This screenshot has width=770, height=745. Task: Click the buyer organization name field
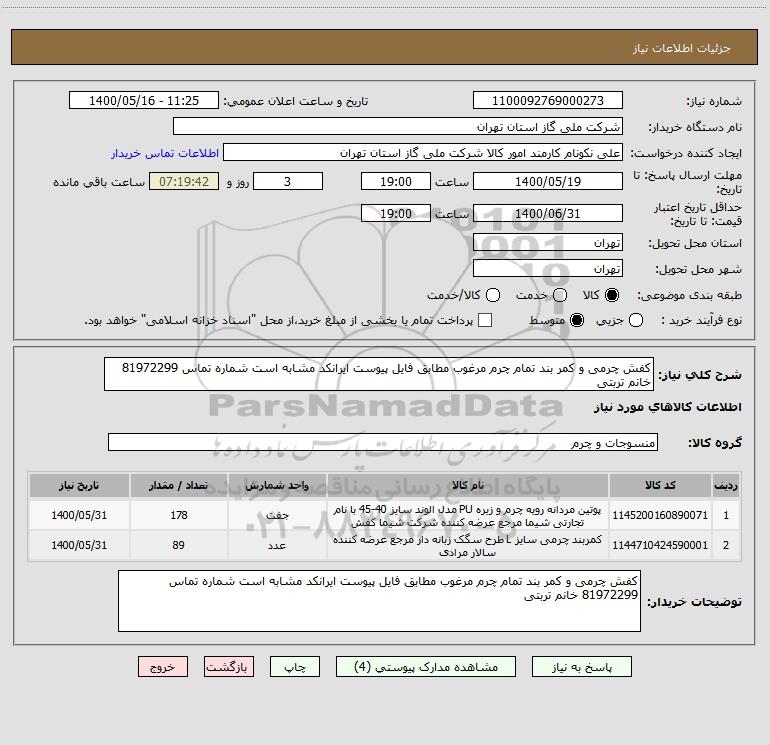click(398, 127)
